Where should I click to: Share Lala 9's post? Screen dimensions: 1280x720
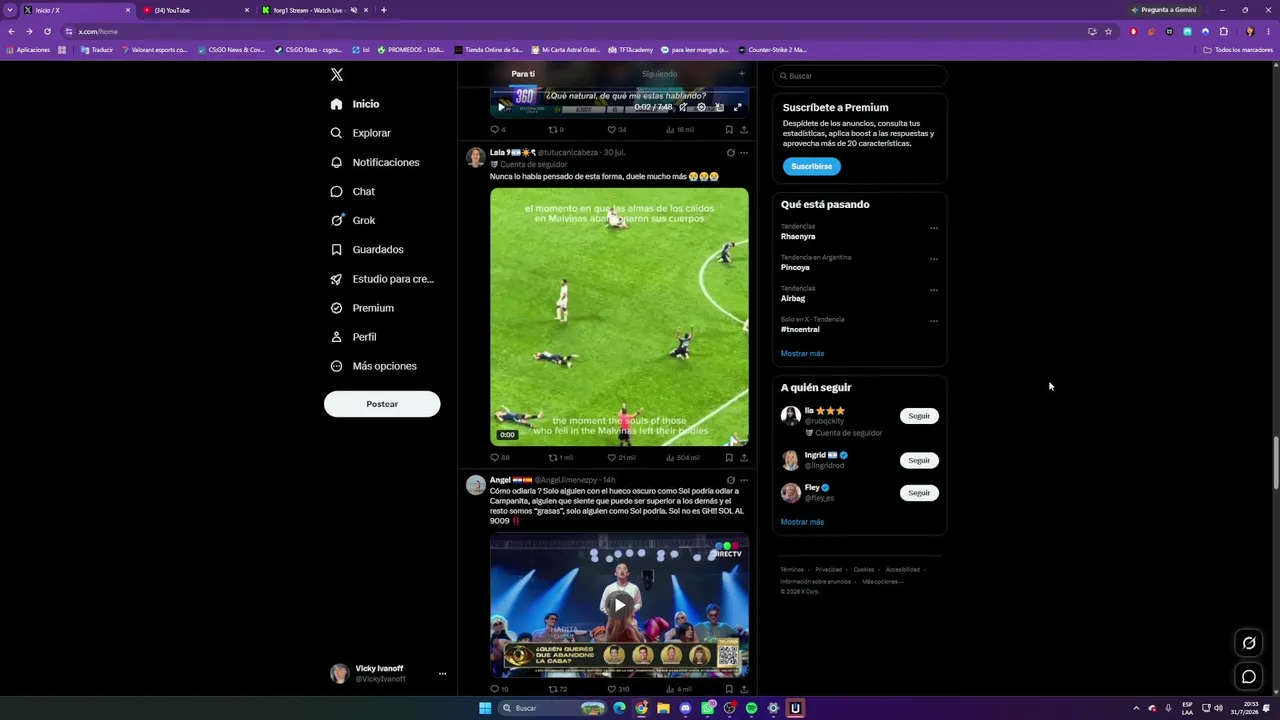(743, 458)
